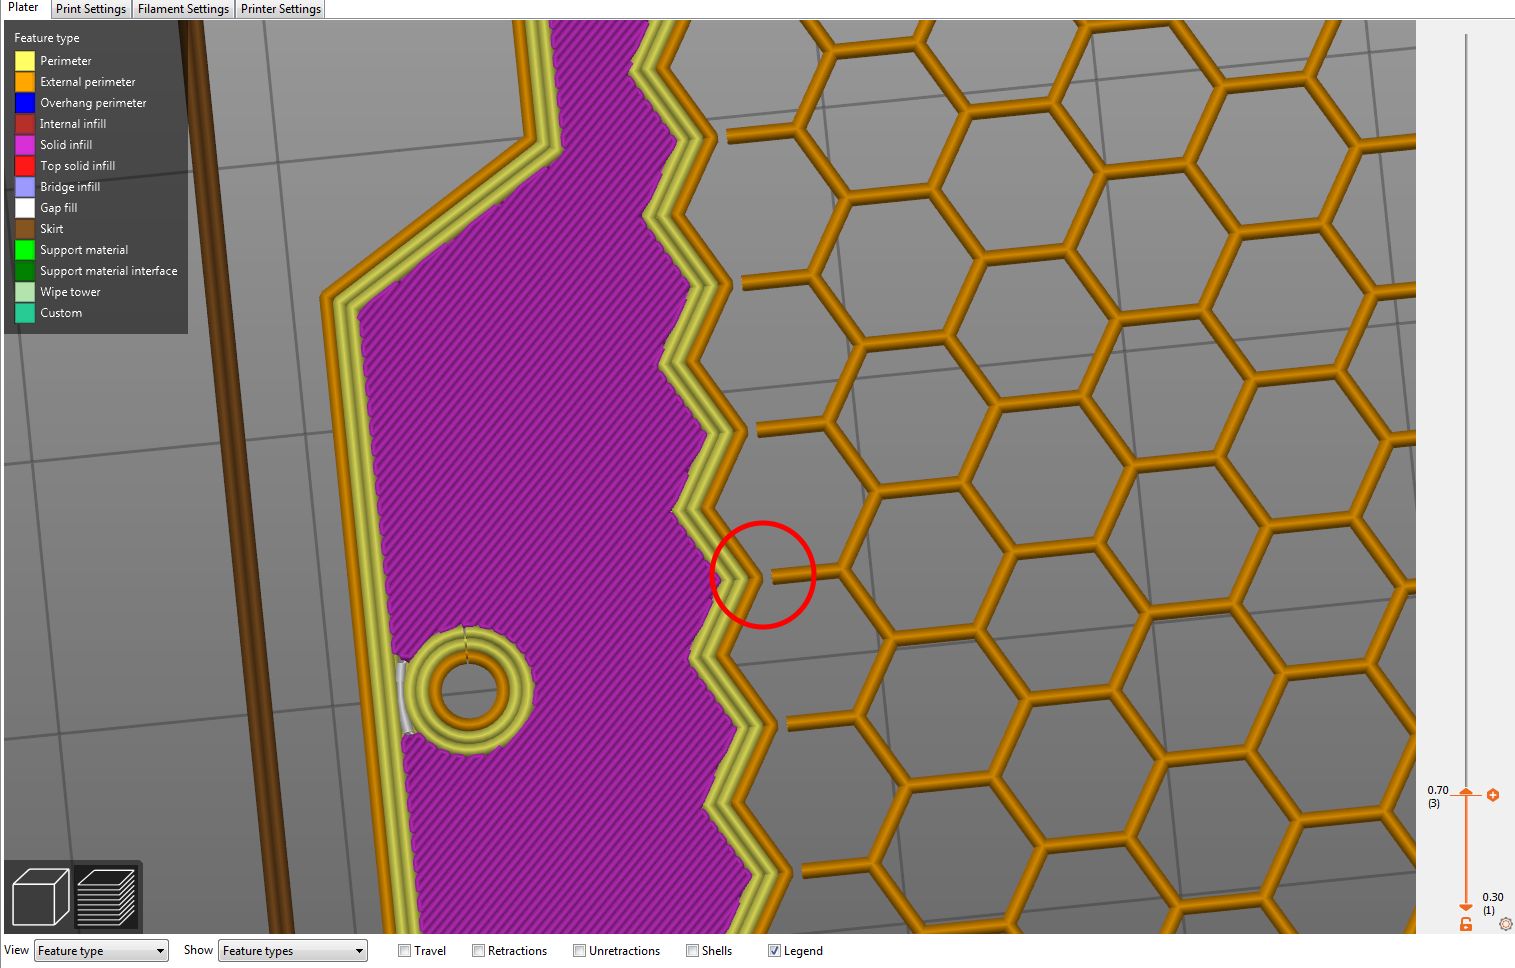Switch to the Printer Settings tab
This screenshot has width=1515, height=968.
pyautogui.click(x=280, y=8)
